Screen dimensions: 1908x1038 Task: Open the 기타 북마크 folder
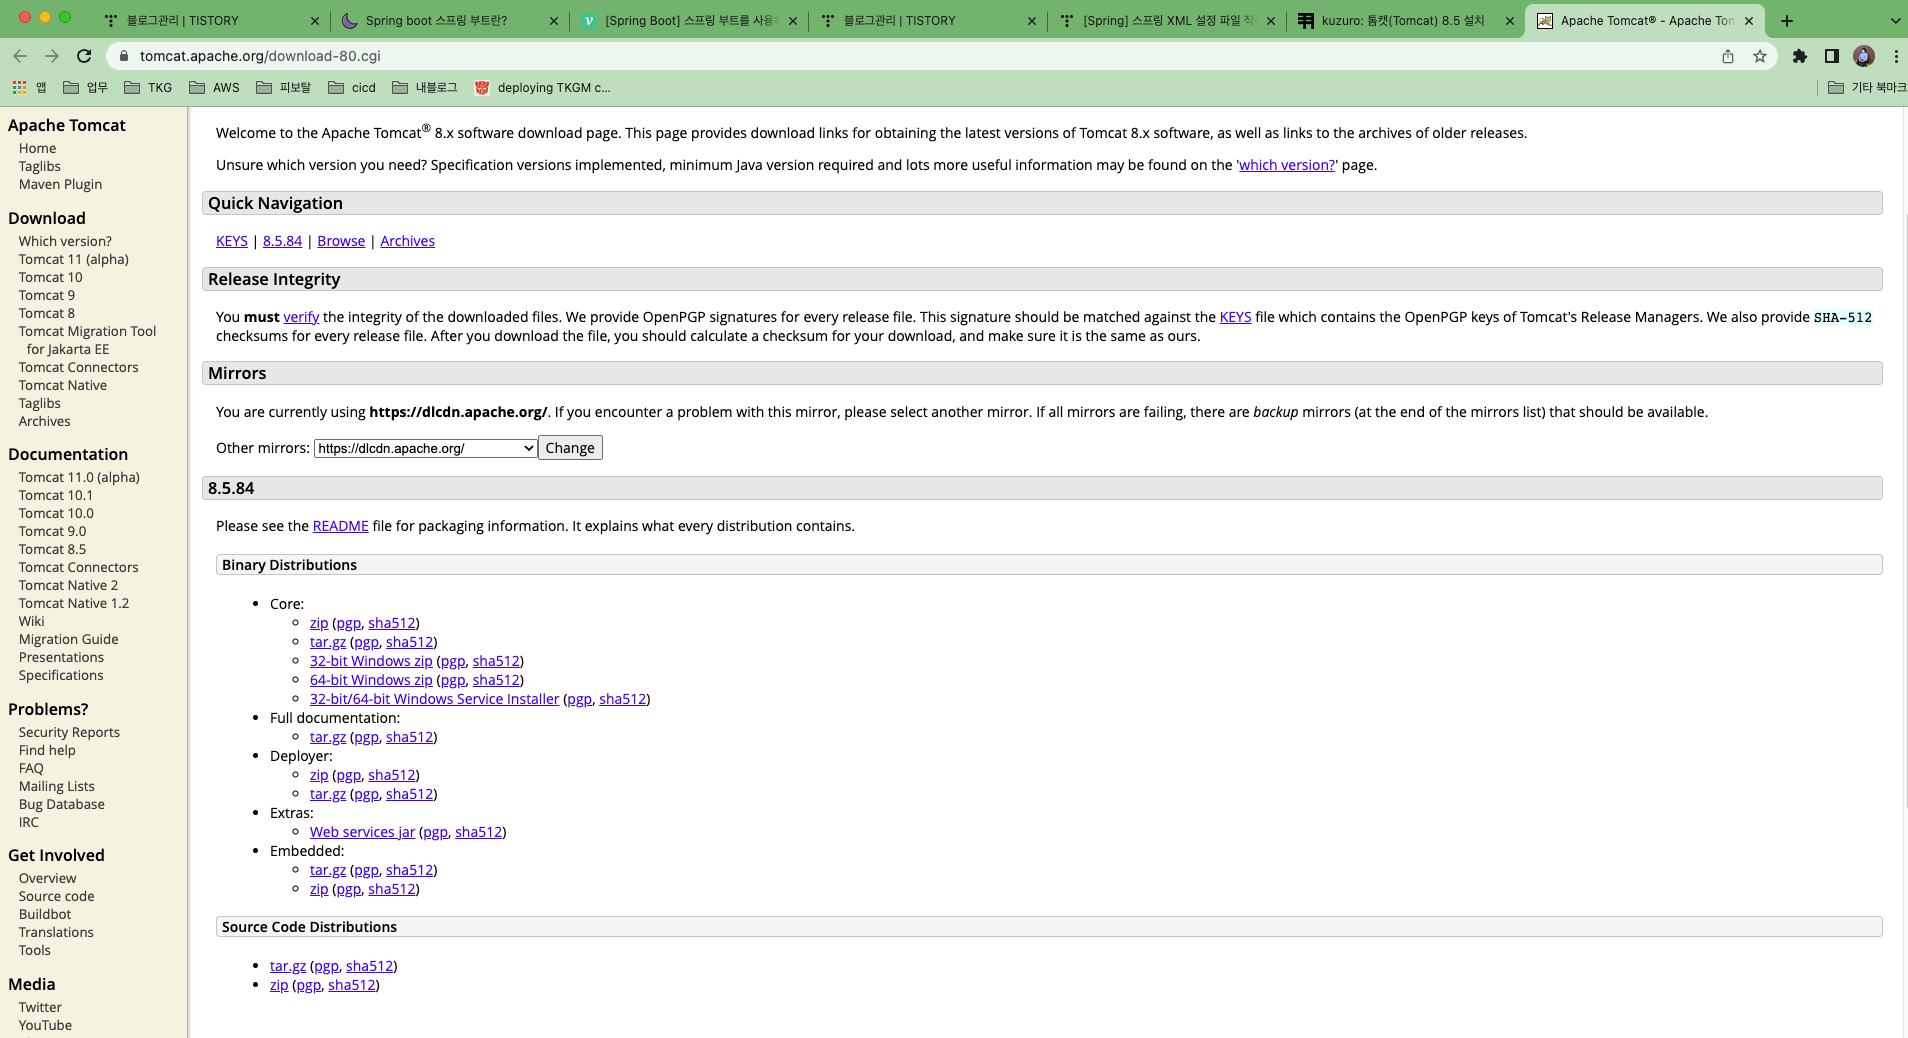[x=1867, y=88]
